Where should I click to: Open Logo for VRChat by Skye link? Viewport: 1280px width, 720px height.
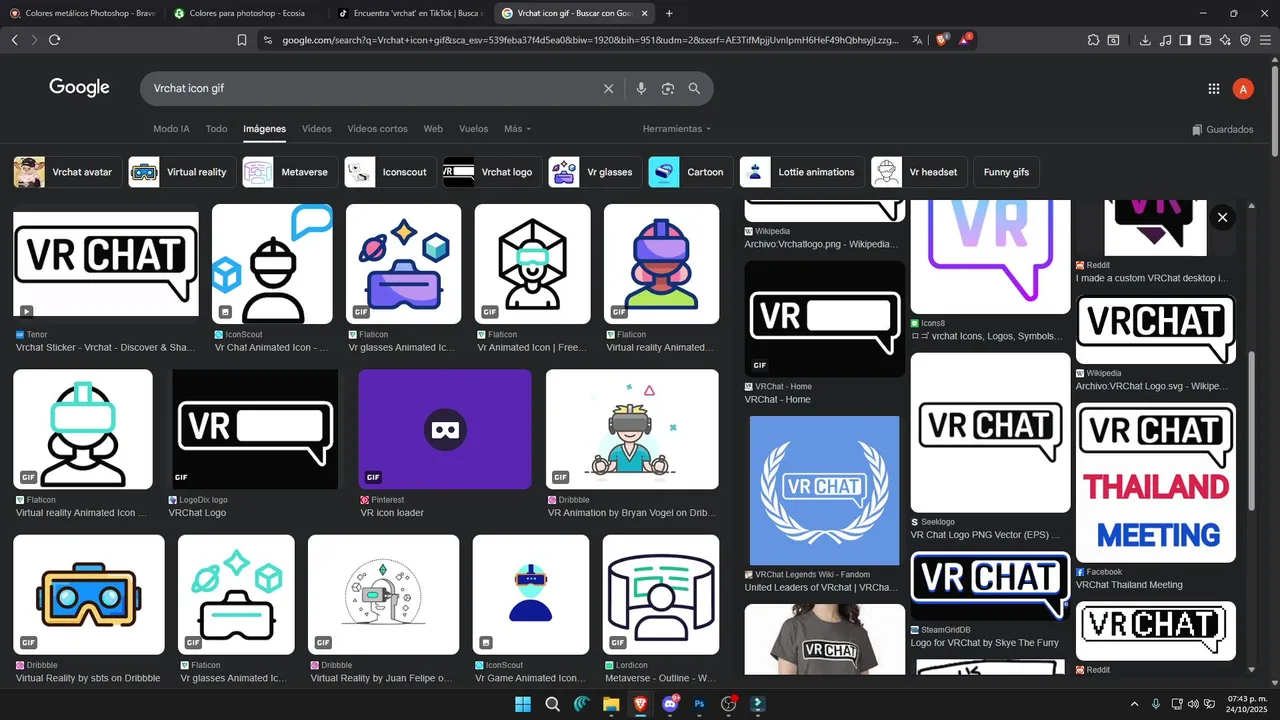coord(984,643)
